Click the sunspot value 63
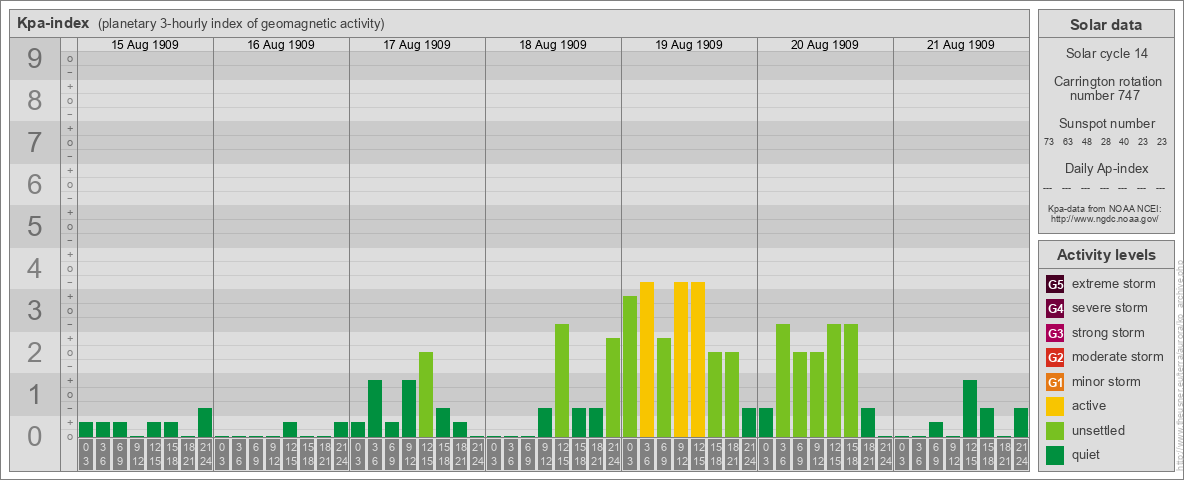Viewport: 1184px width, 480px height. pos(1068,142)
